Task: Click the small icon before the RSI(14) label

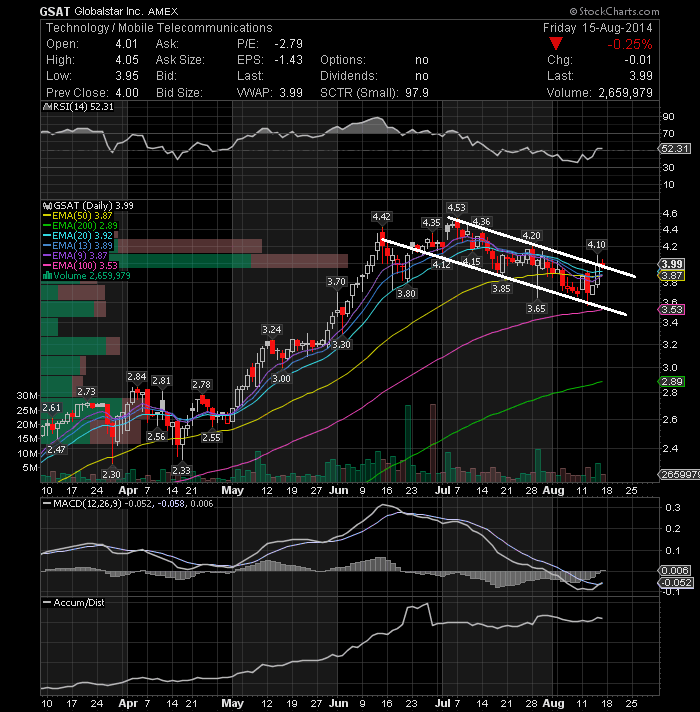Action: click(x=47, y=107)
